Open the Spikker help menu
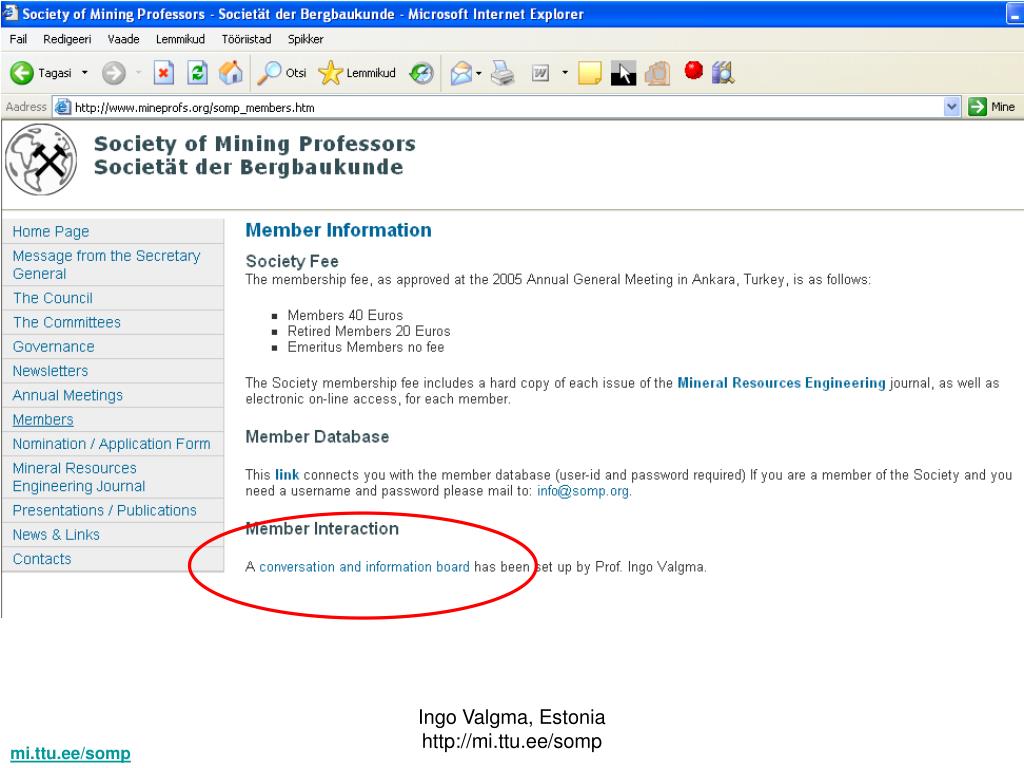The height and width of the screenshot is (768, 1024). 306,39
